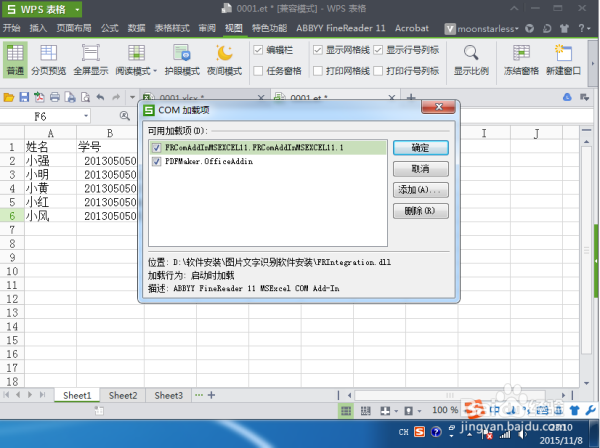
Task: Click the blue help icon in taskbar
Action: (x=436, y=432)
